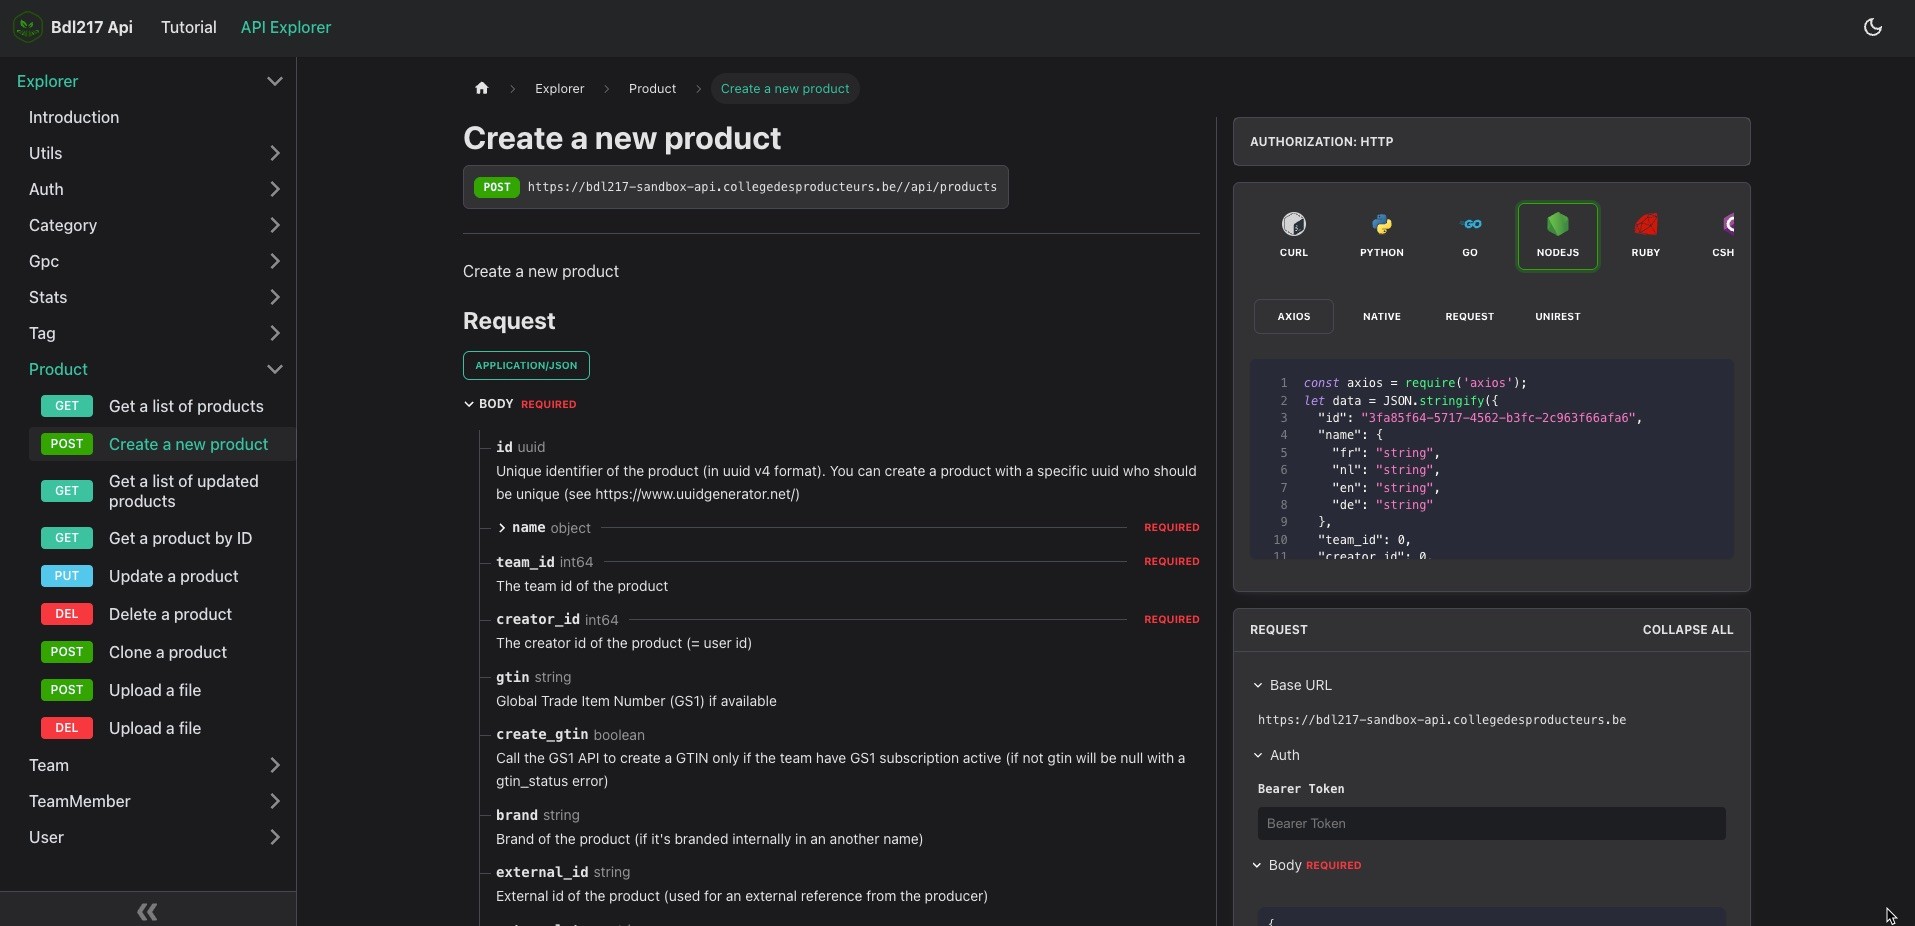Open Get a product by ID
1915x926 pixels.
pos(164,538)
